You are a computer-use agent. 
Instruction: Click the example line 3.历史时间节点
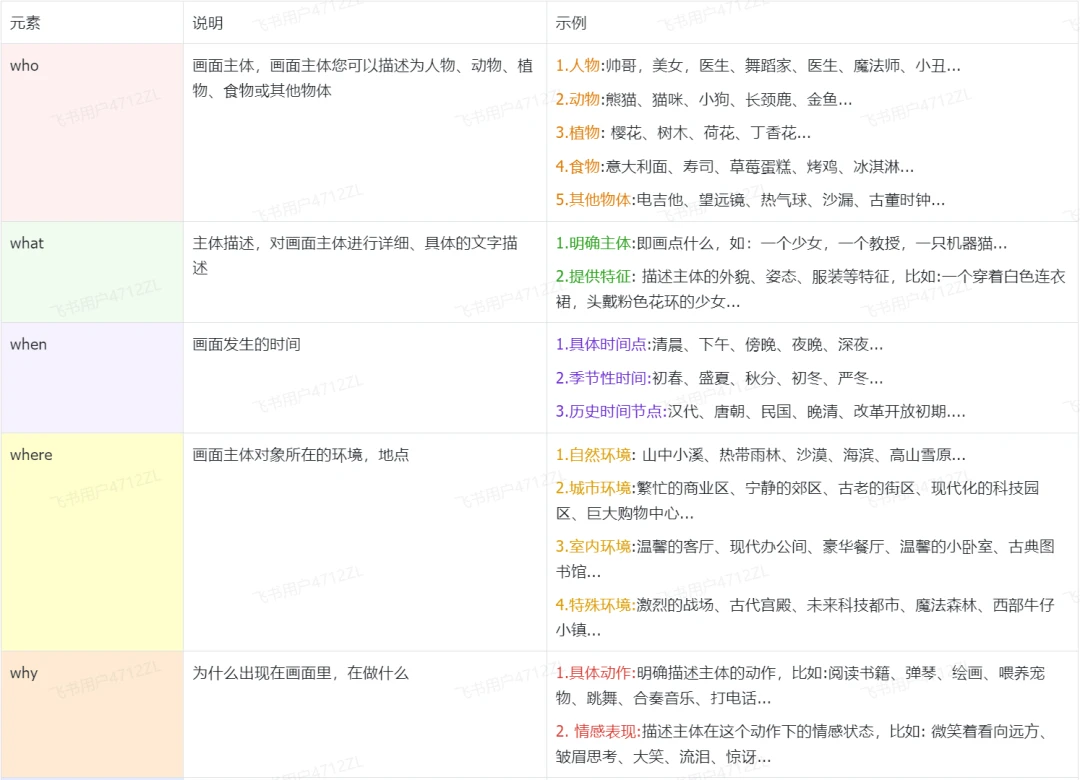pyautogui.click(x=760, y=411)
